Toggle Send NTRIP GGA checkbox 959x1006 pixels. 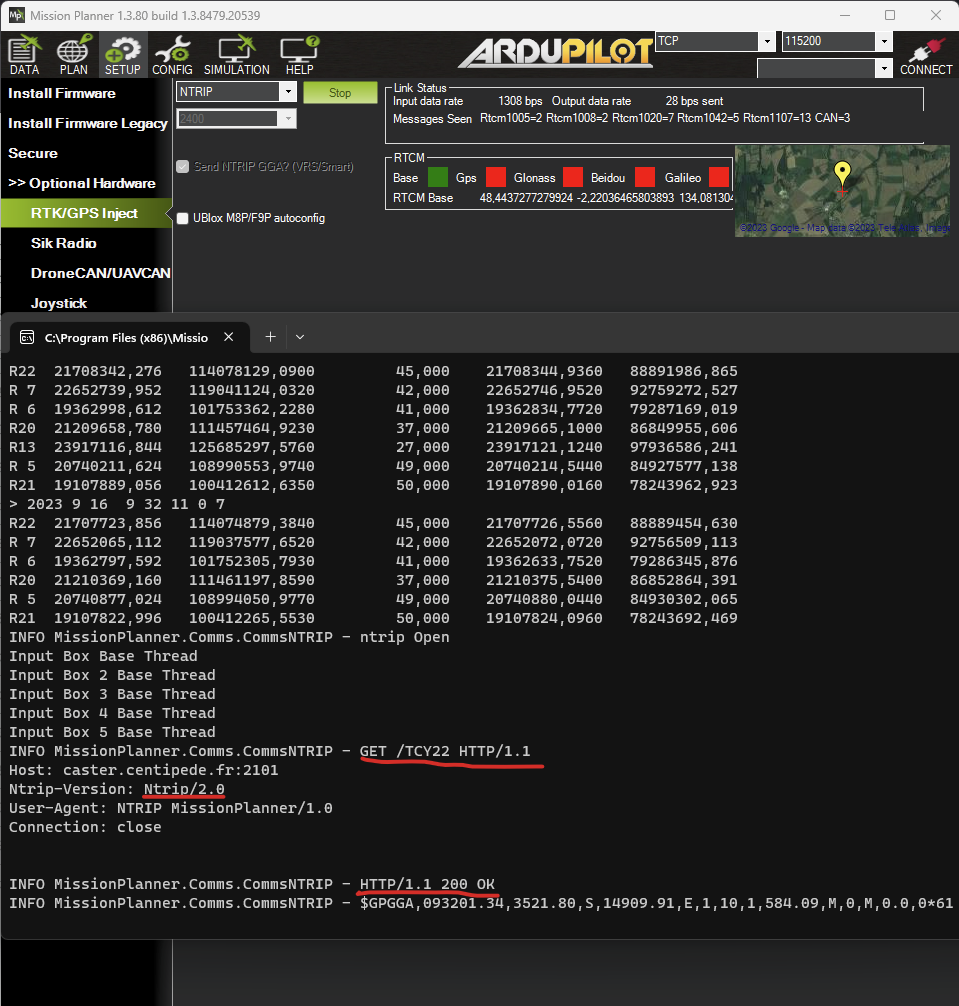(x=183, y=167)
